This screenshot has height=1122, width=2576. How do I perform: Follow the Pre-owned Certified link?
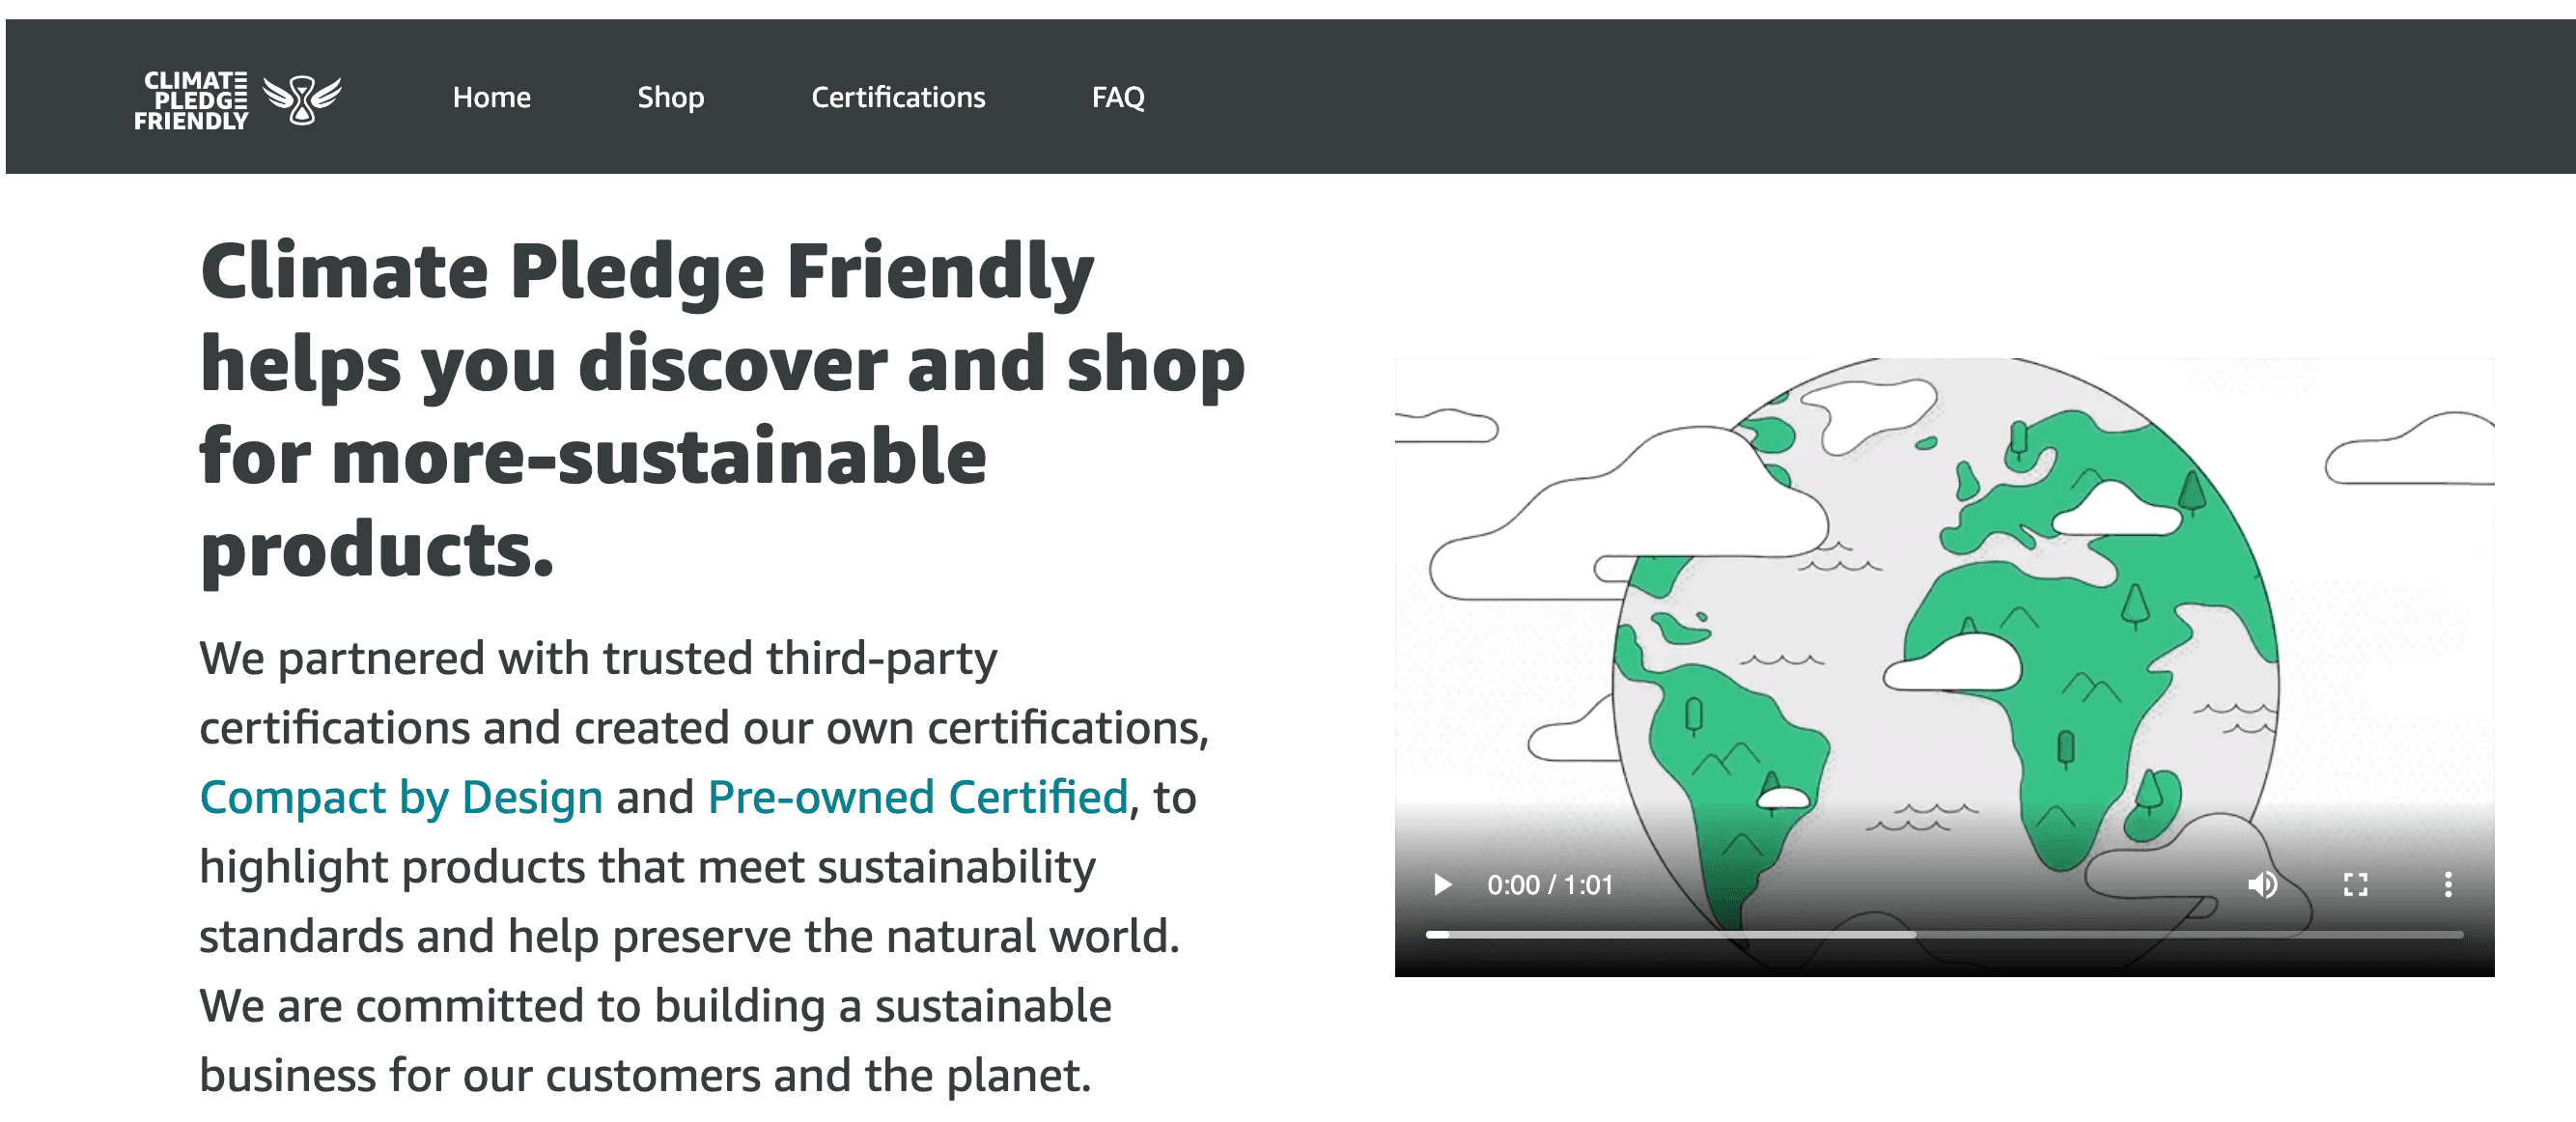[x=917, y=797]
